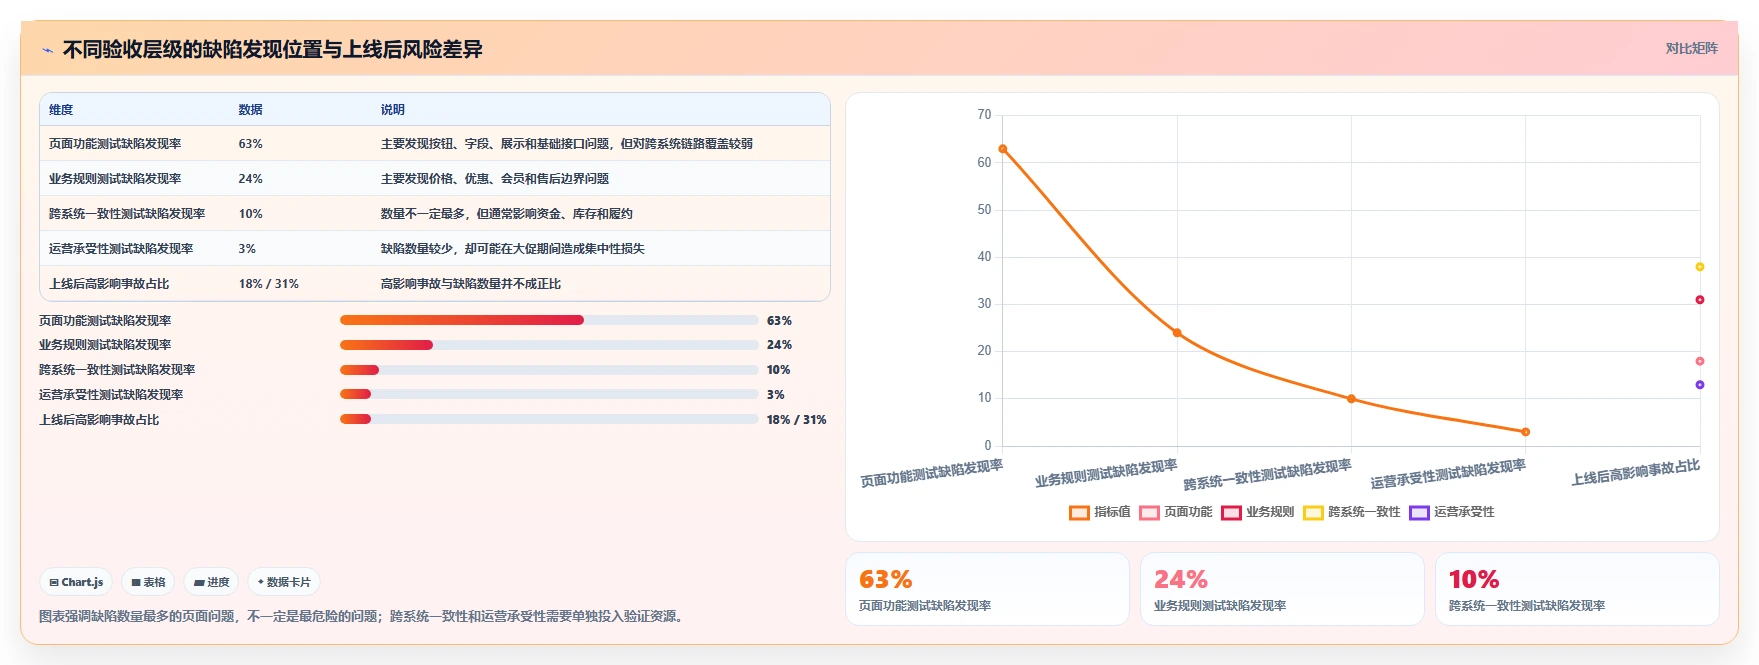Click the orange chart point at value 24
This screenshot has width=1759, height=665.
pos(1177,333)
